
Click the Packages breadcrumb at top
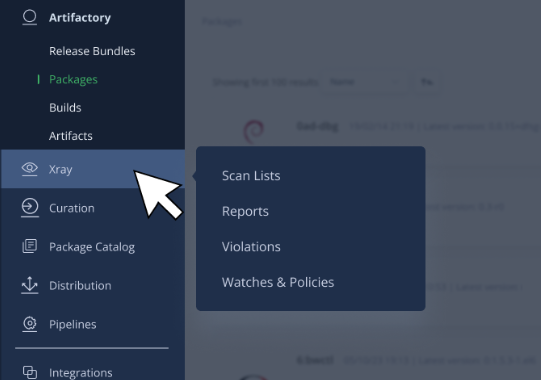click(222, 21)
